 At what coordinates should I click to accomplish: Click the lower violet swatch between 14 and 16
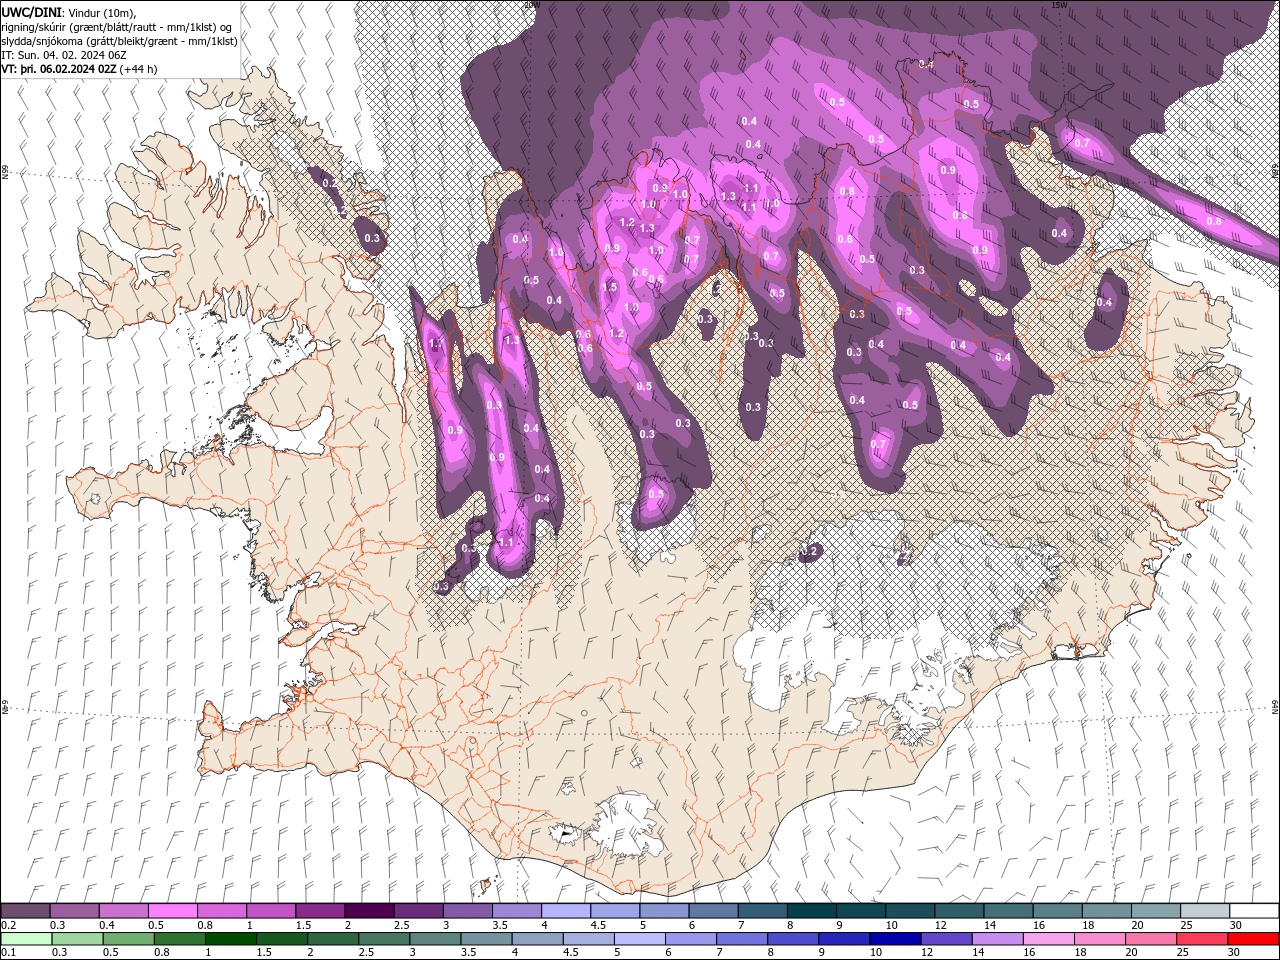point(997,939)
